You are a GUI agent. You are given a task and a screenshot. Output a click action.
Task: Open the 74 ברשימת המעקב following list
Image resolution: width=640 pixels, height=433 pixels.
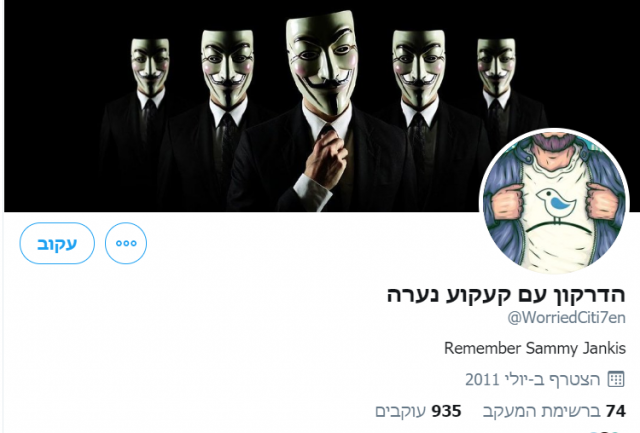coord(554,411)
